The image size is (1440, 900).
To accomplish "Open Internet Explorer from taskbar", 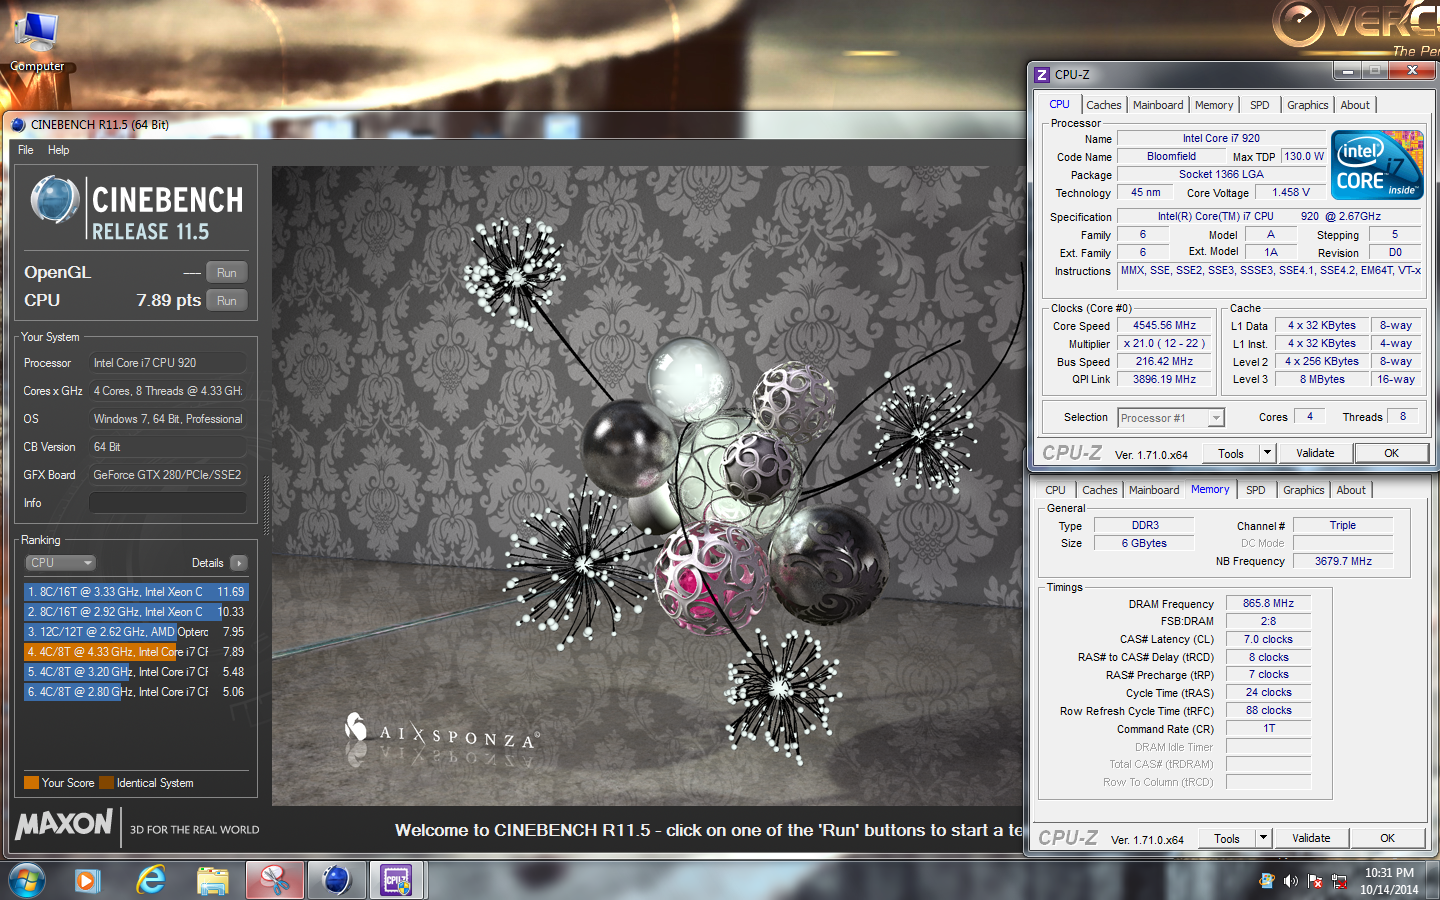I will (x=151, y=881).
